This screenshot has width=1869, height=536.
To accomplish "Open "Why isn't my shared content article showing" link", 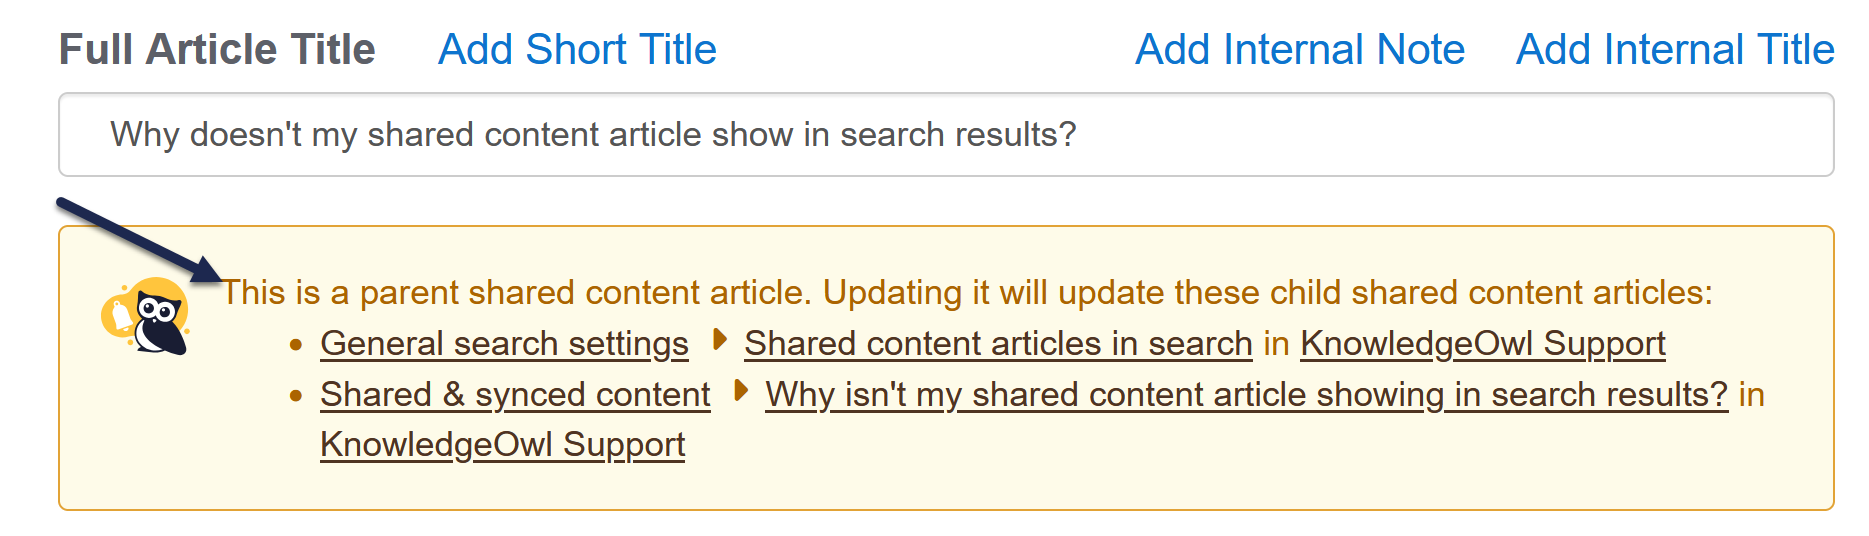I will pos(1246,395).
